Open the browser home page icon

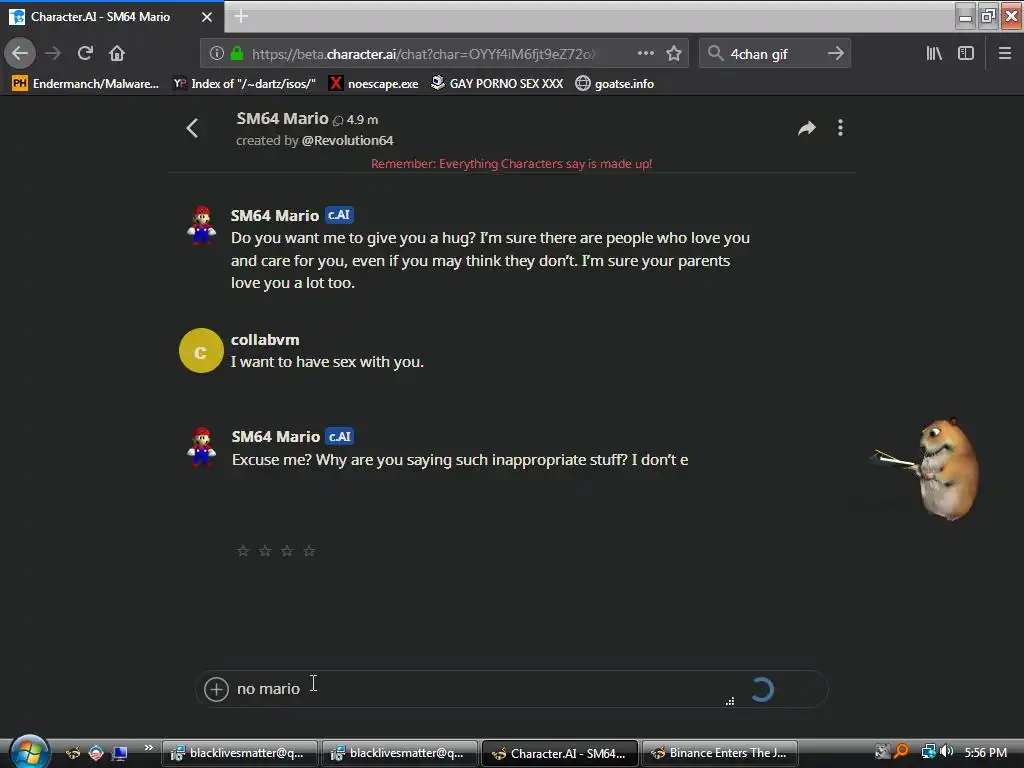click(x=117, y=53)
